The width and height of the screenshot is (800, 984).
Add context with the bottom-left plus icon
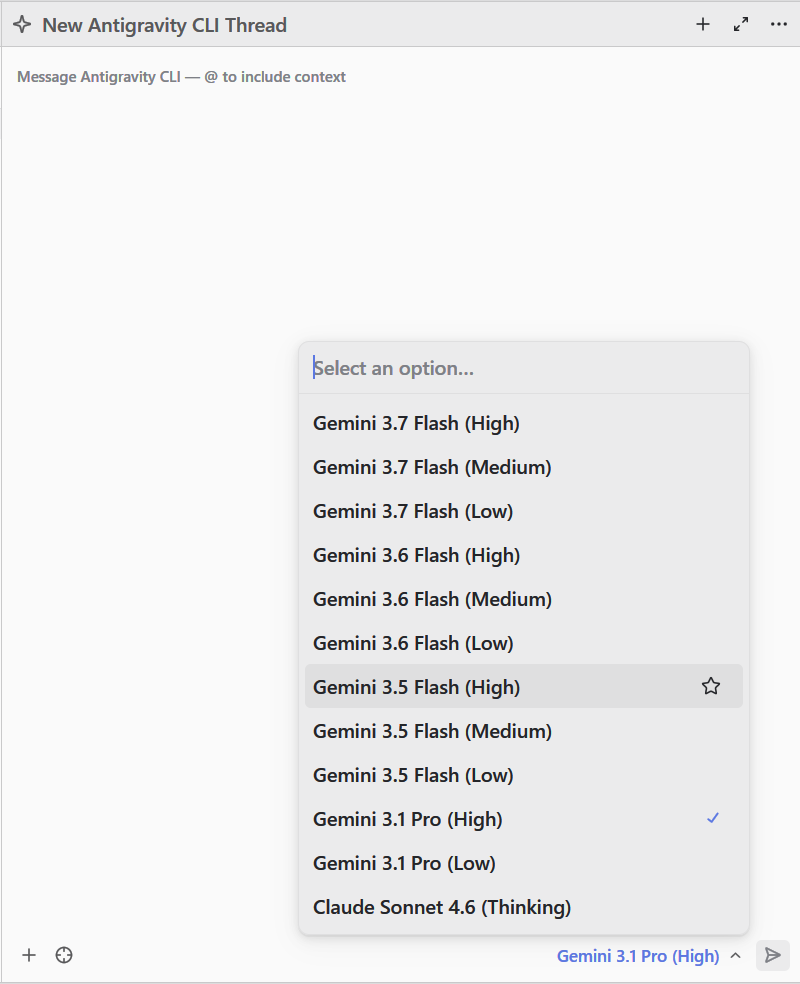[29, 955]
